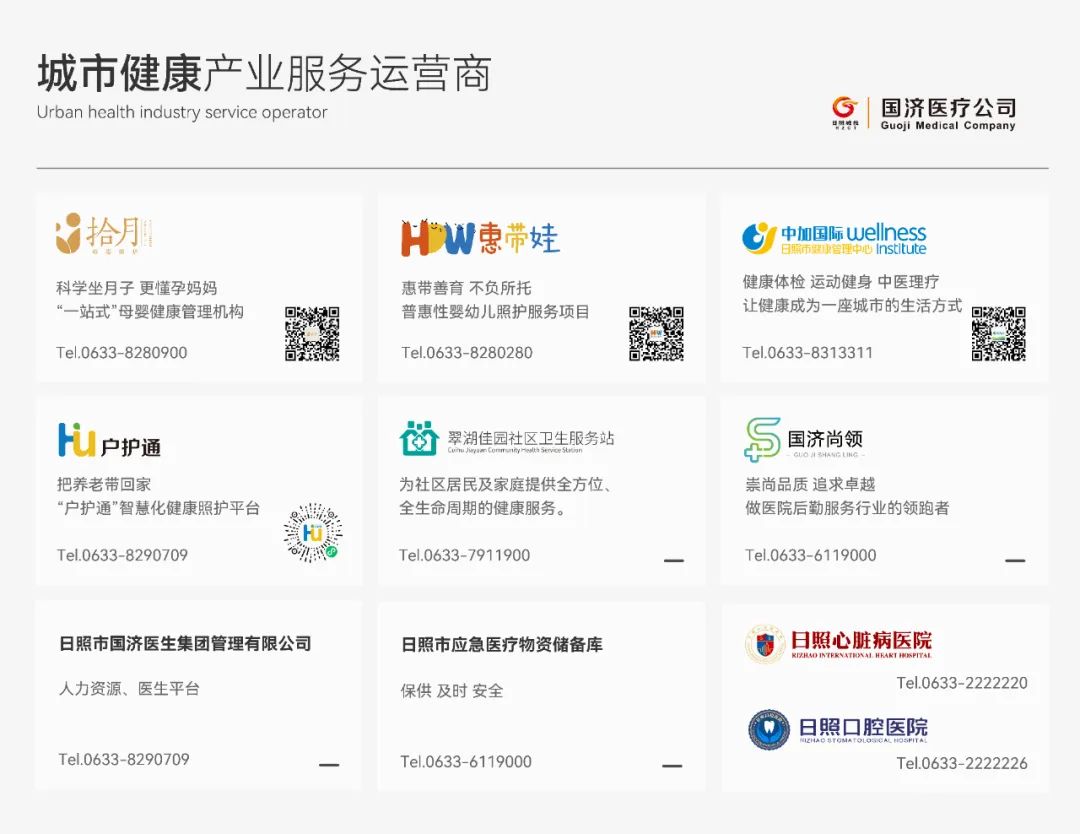Click the 普惠性婴幼儿照护服务项目 line

coord(495,312)
